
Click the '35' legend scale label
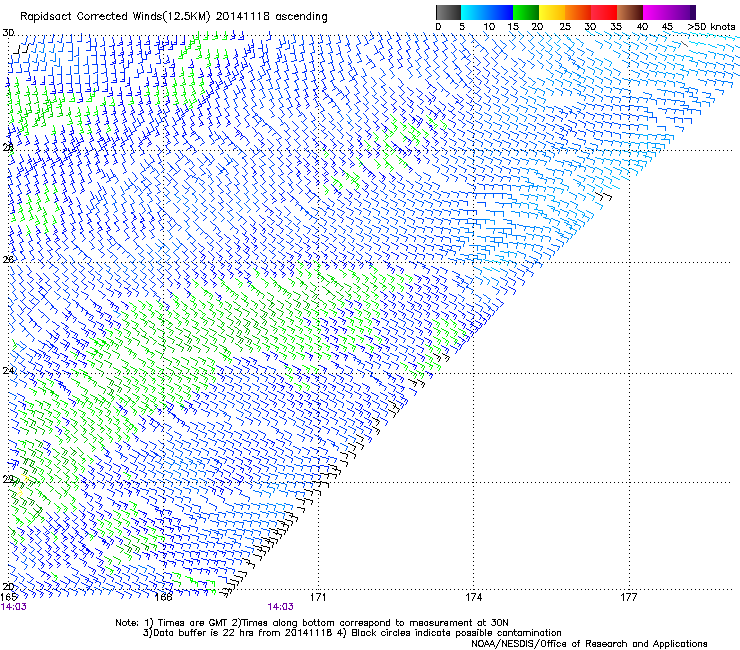click(616, 27)
